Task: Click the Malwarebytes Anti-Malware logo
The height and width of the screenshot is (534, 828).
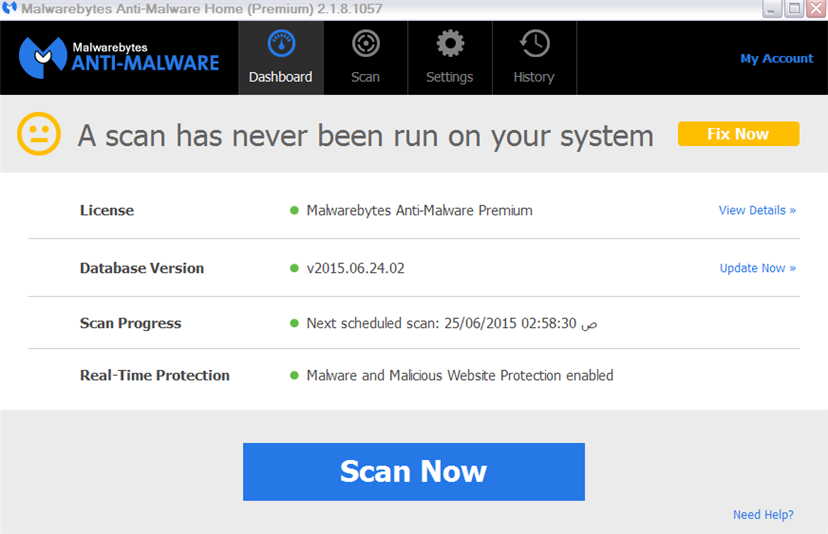Action: pyautogui.click(x=120, y=57)
